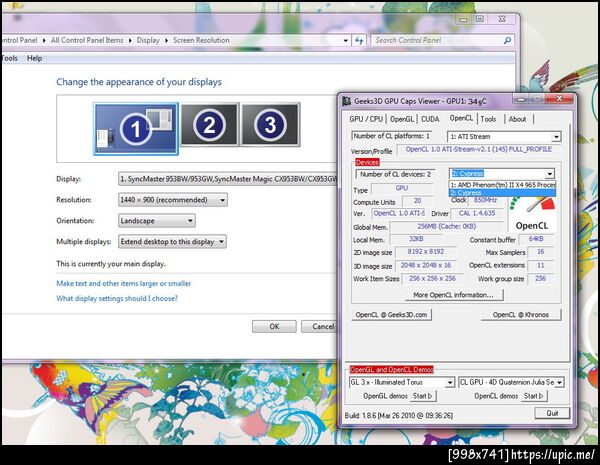Click All Control Panel Items breadcrumb

[x=87, y=40]
